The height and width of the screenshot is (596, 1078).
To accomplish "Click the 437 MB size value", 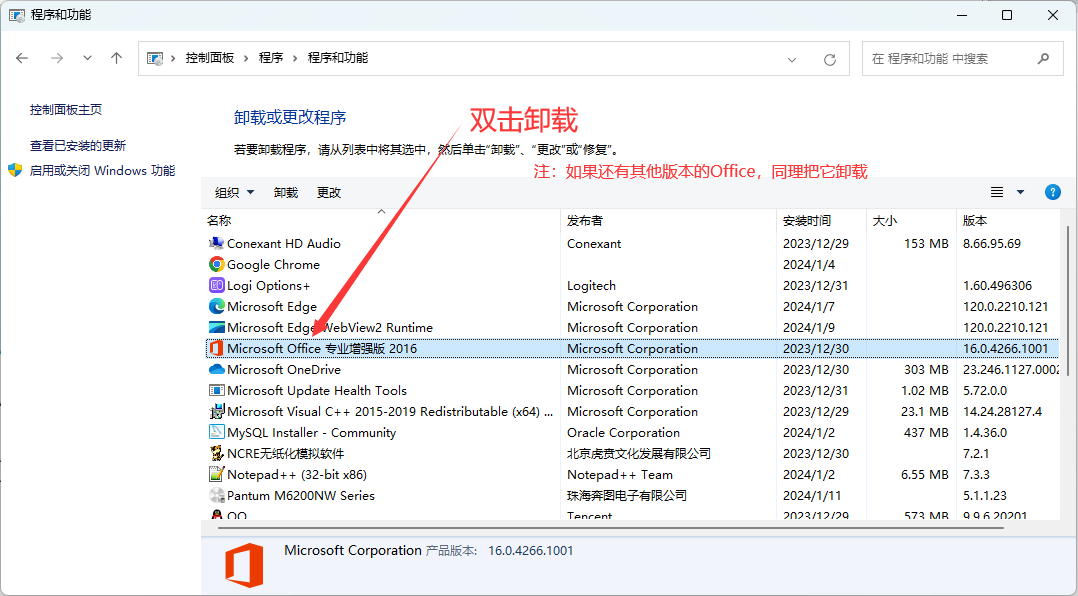I will point(926,432).
